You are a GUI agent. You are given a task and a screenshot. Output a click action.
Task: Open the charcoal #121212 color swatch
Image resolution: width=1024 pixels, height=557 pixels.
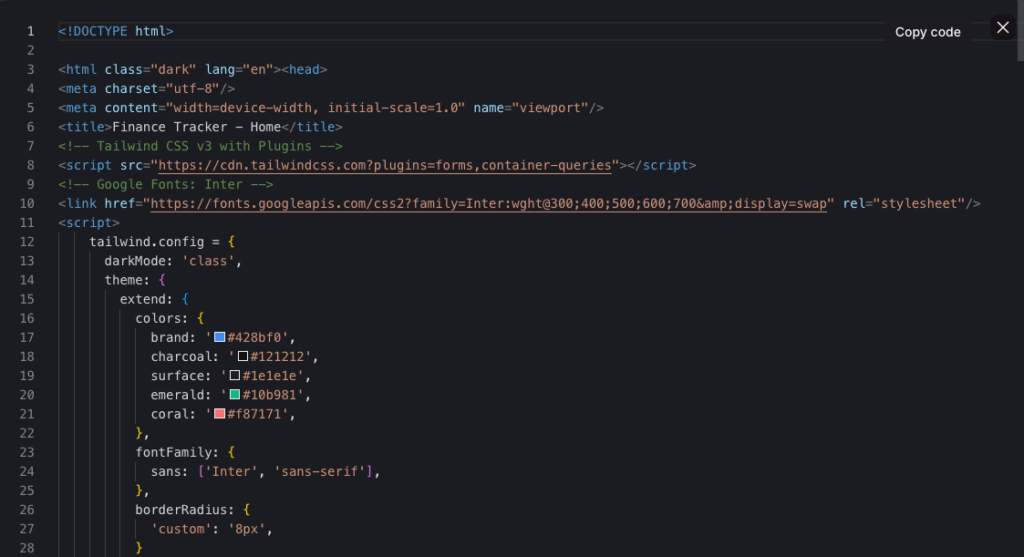242,356
